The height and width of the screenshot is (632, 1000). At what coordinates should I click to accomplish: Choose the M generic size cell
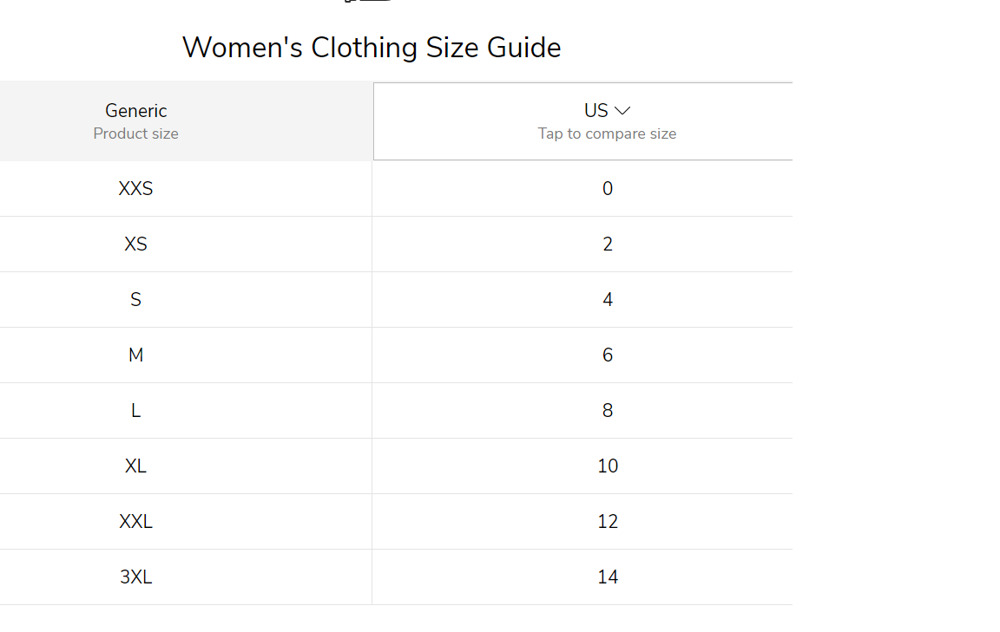(186, 355)
